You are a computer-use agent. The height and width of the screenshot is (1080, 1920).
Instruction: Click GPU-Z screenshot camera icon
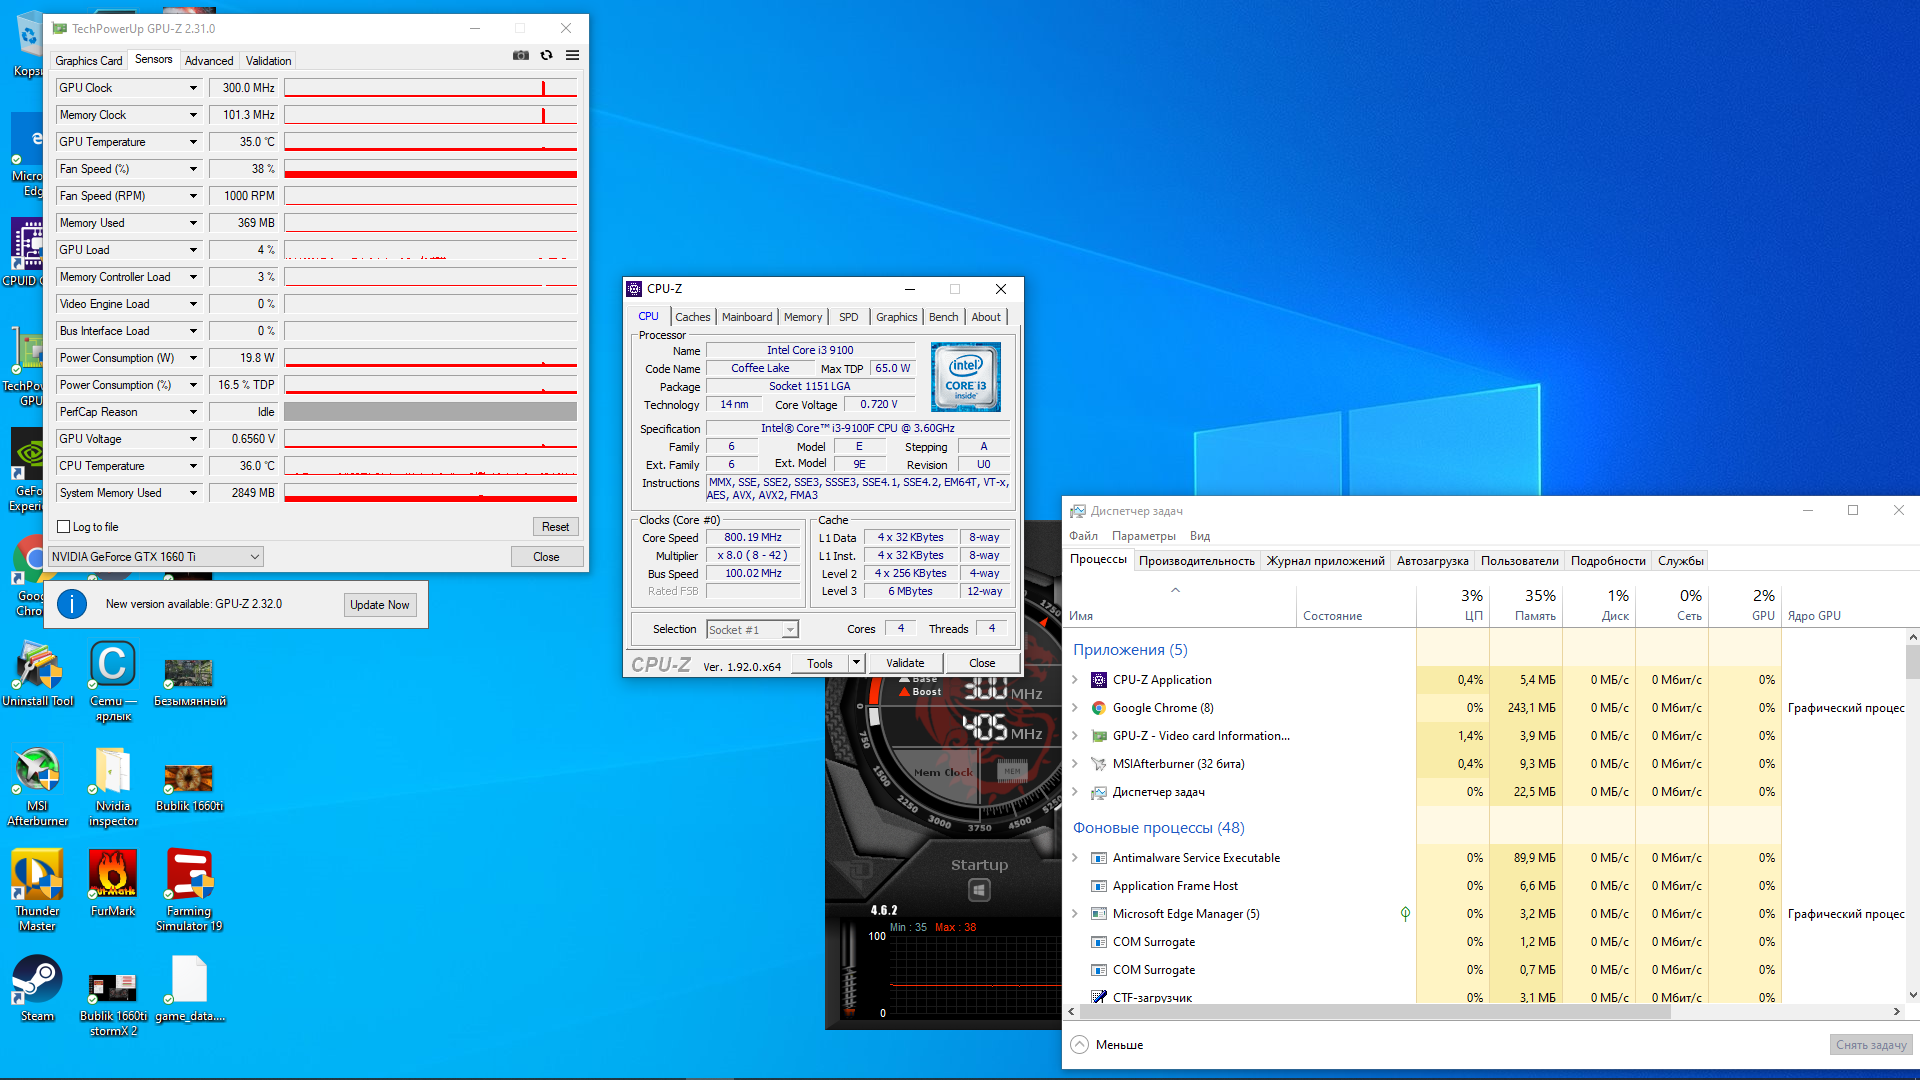click(x=520, y=55)
